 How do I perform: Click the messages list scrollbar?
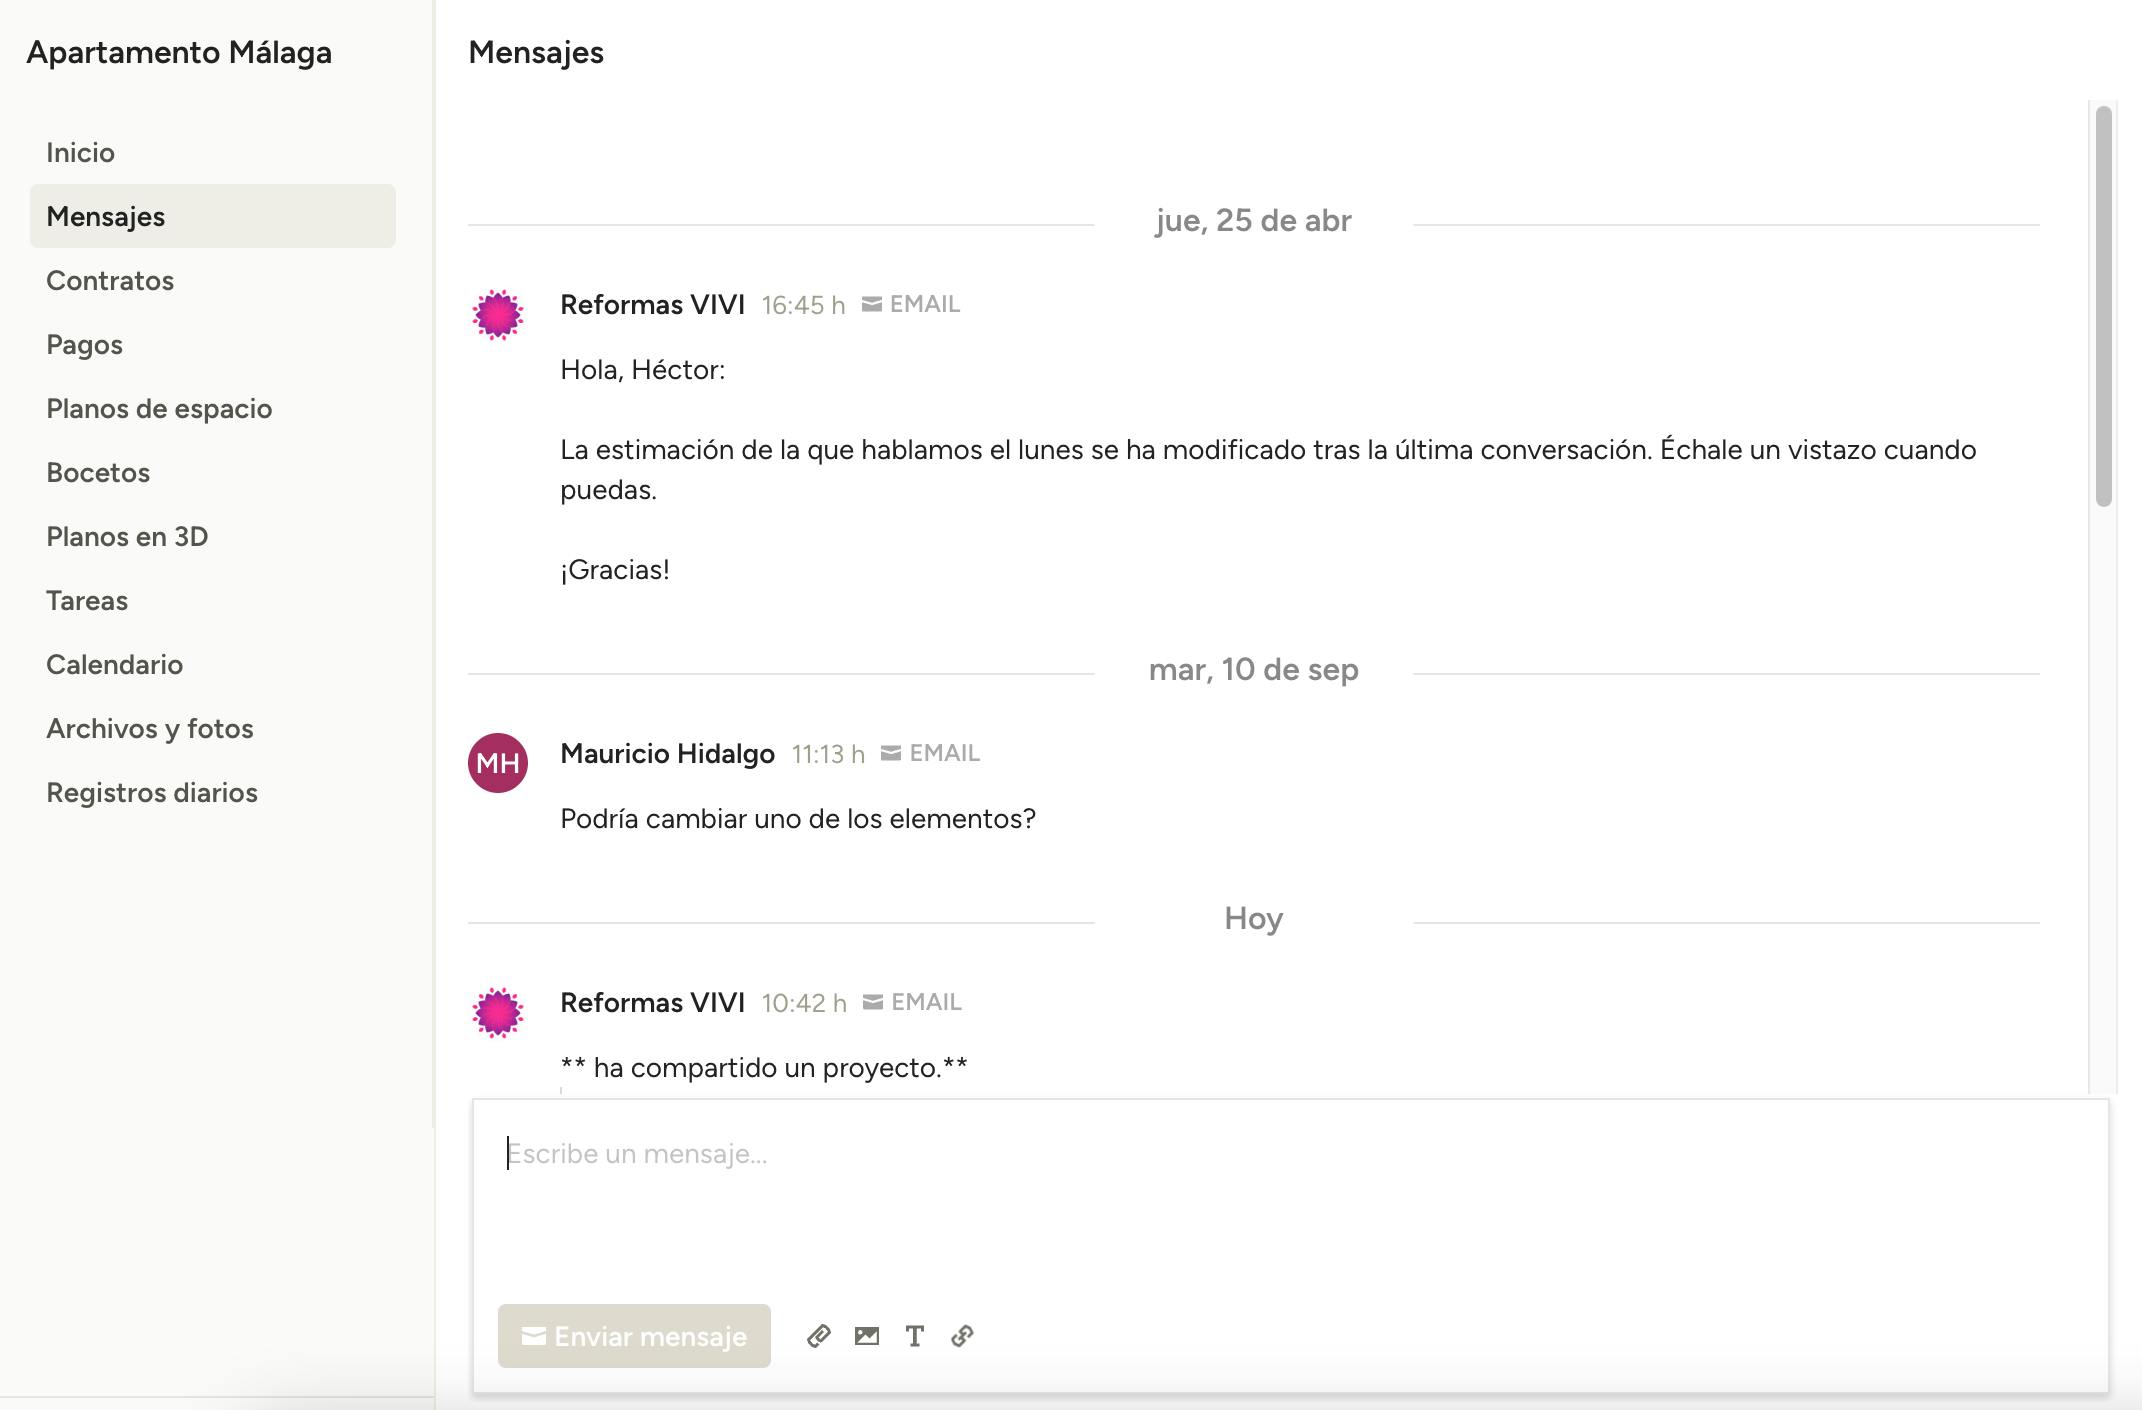point(2103,306)
